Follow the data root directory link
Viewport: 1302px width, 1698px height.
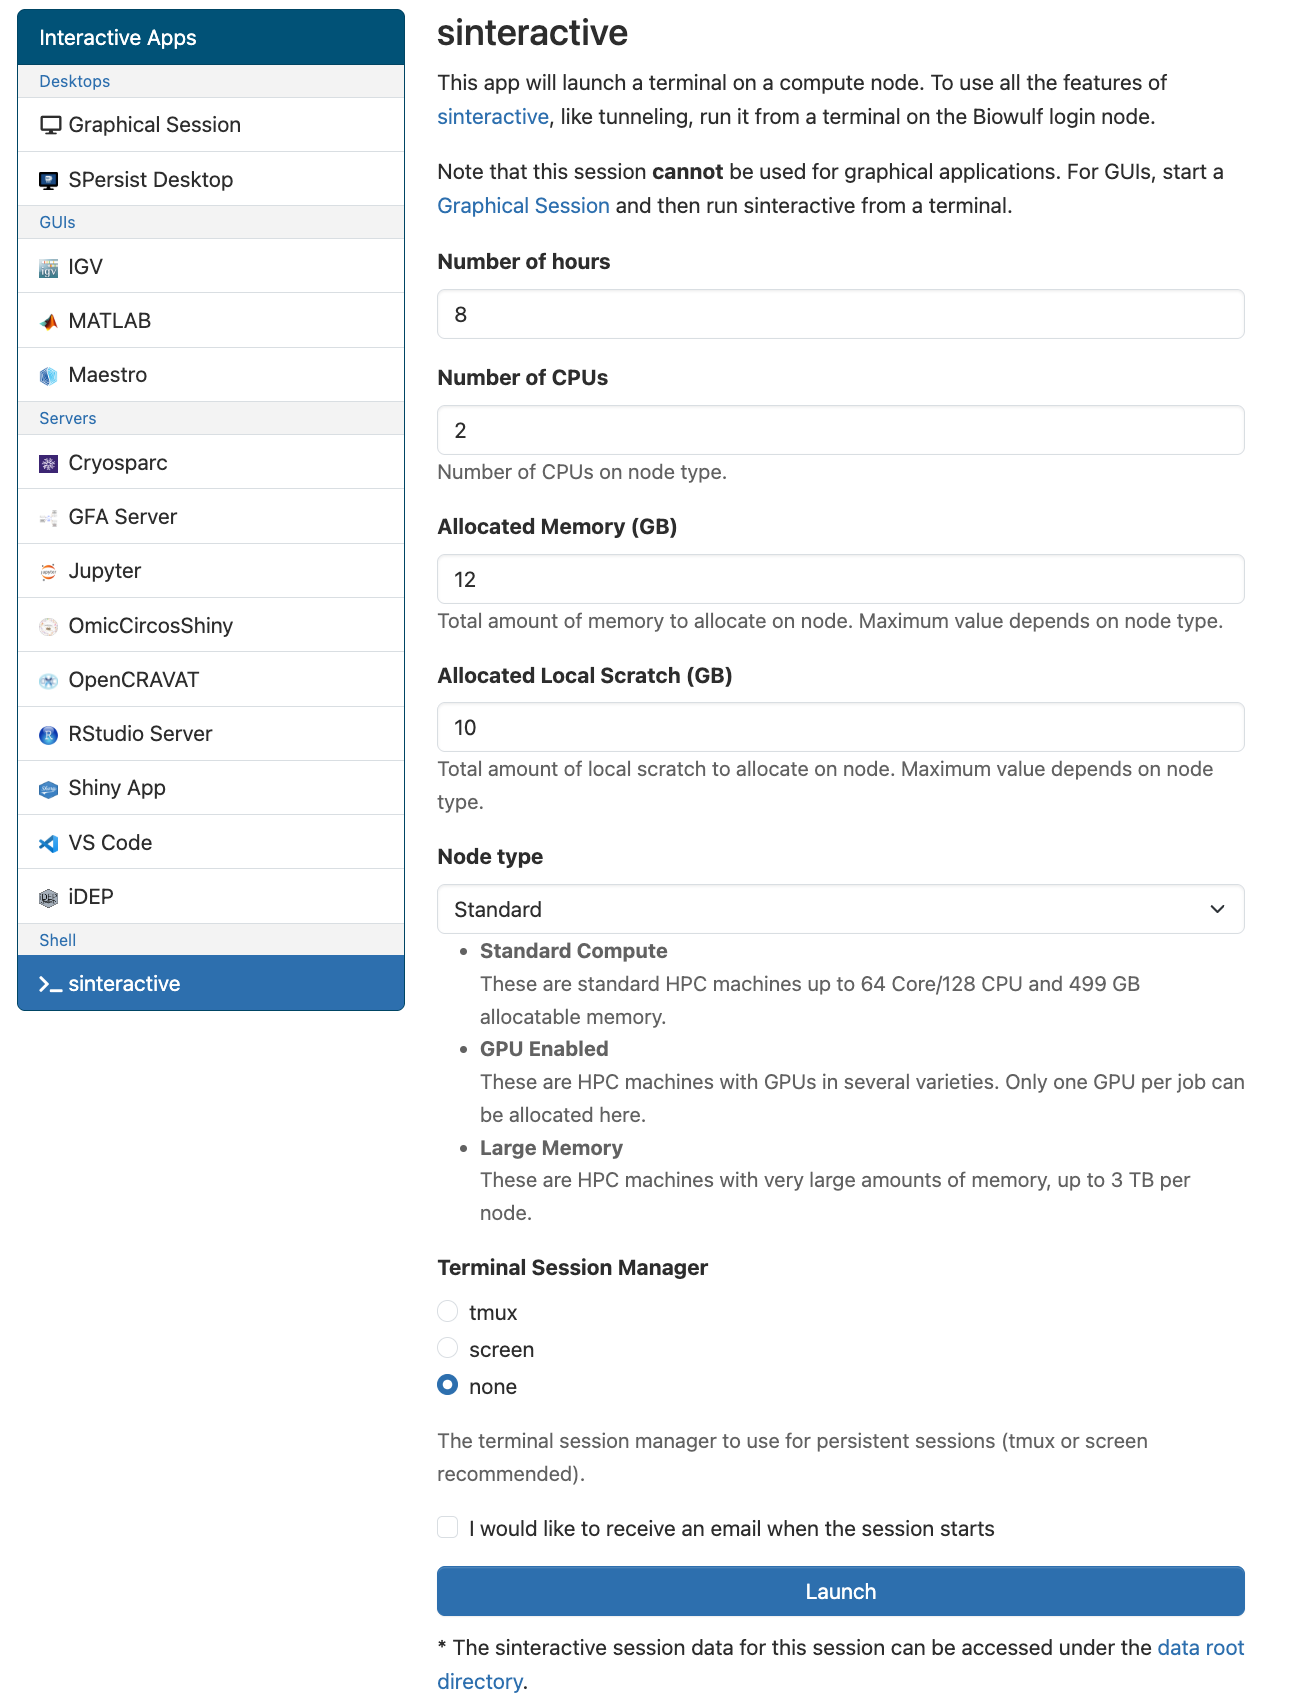[841, 1664]
